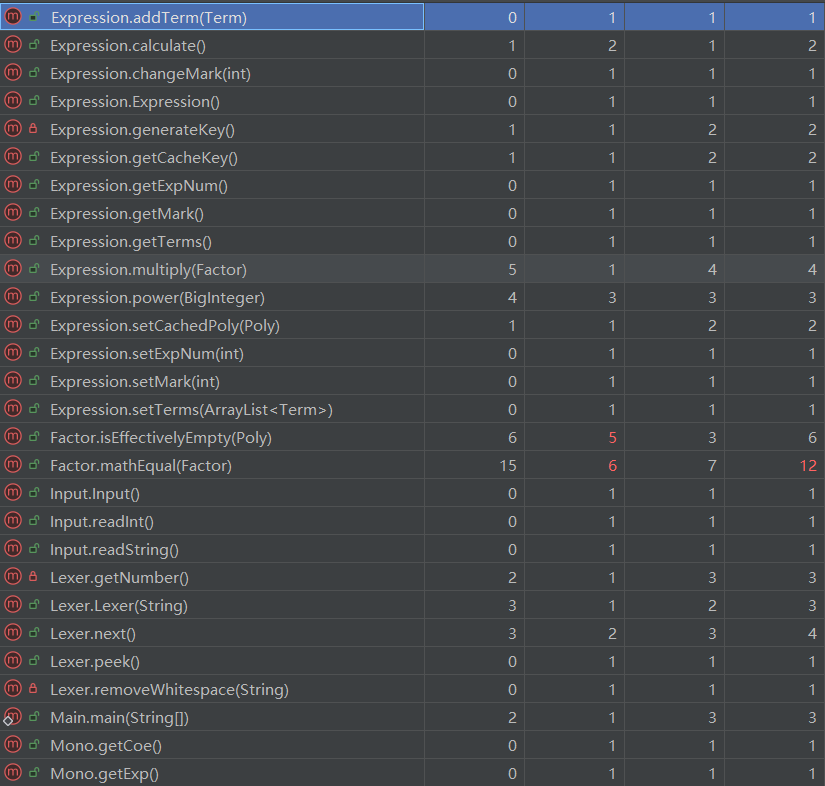Select Expression.getExpNum() method name

139,186
